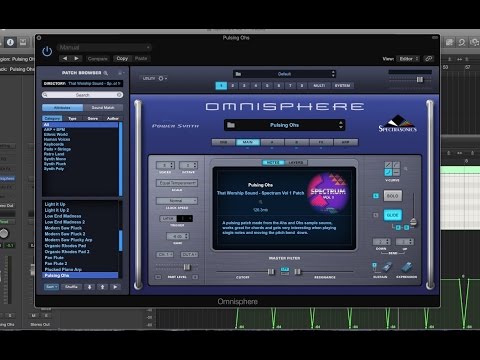Screen dimensions: 480x360
Task: Toggle the Solo button
Action: (x=393, y=196)
